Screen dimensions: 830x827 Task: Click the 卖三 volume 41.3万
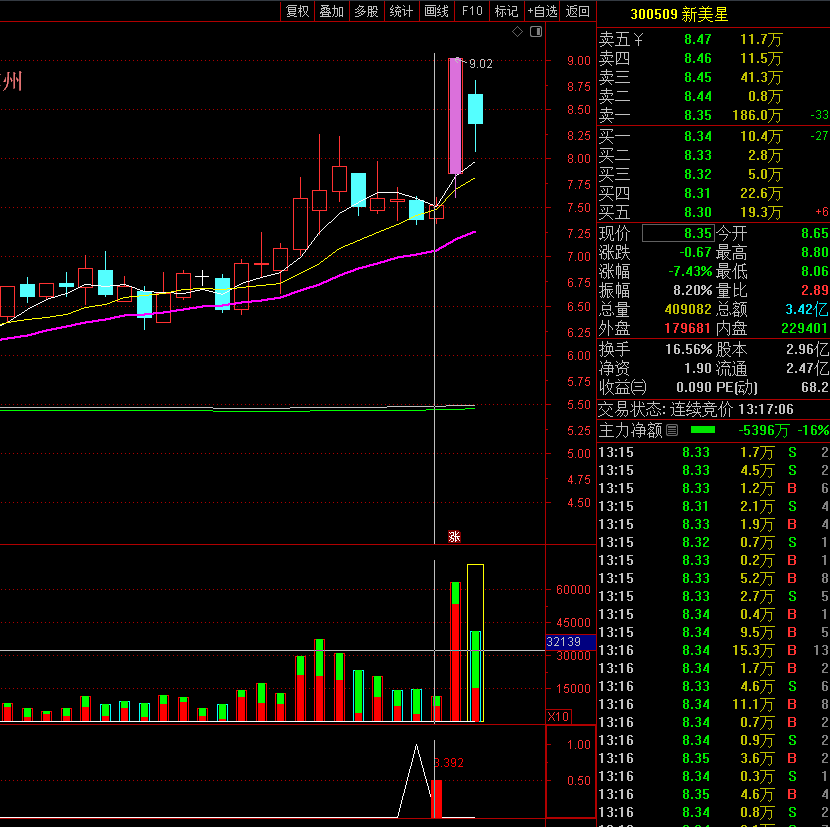pyautogui.click(x=761, y=78)
